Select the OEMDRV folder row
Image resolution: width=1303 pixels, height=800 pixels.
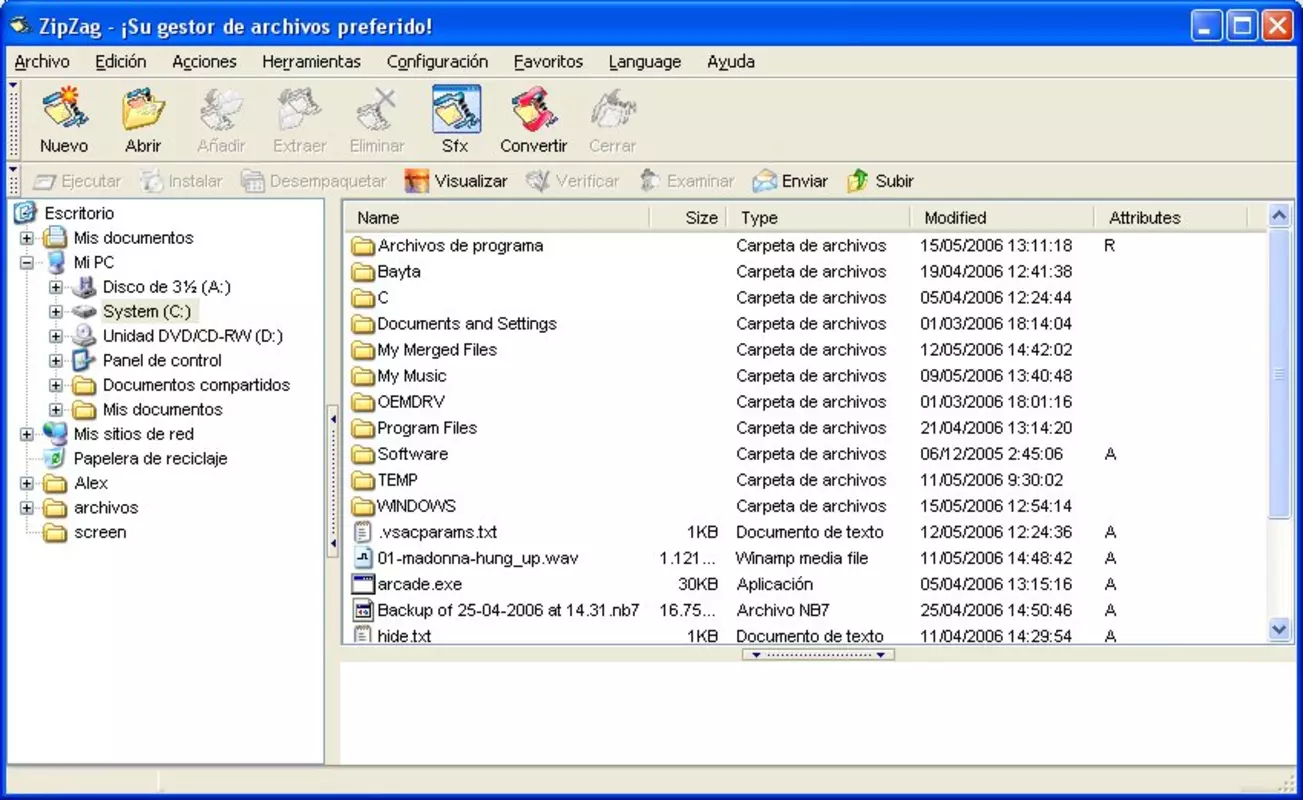click(804, 402)
